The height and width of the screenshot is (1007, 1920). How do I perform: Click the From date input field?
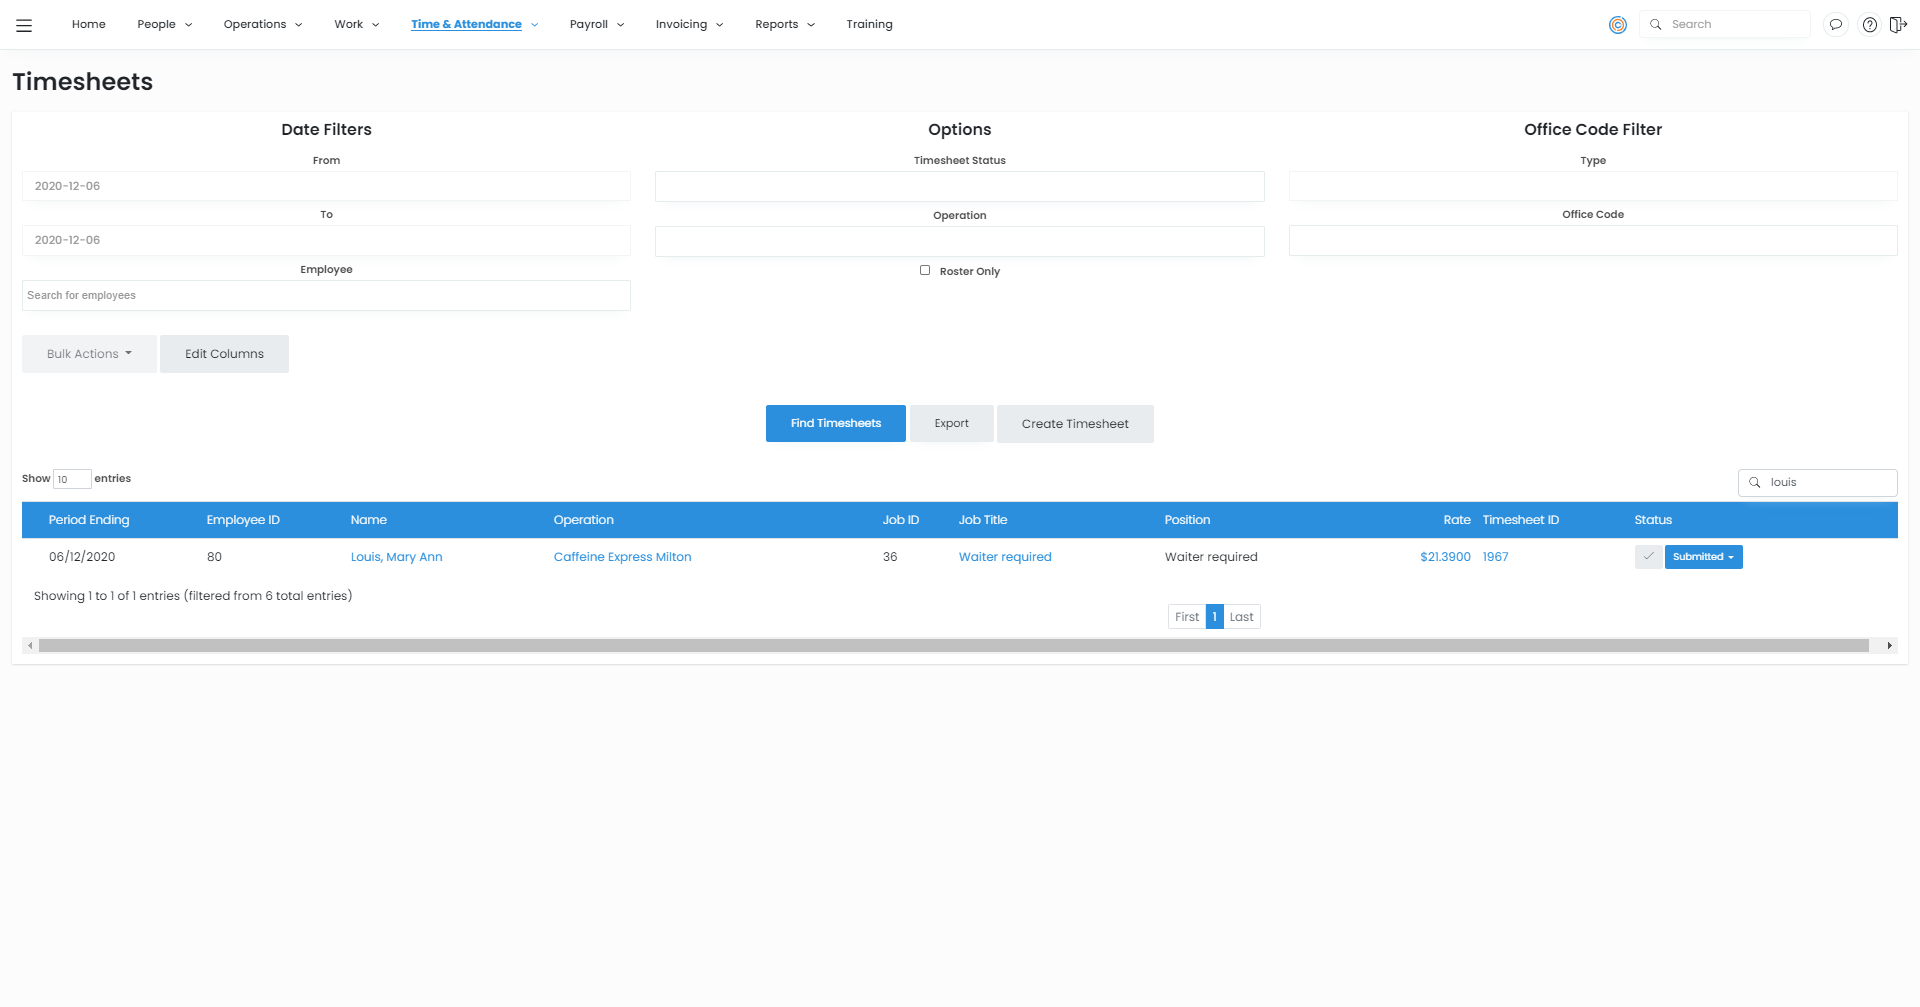click(326, 186)
